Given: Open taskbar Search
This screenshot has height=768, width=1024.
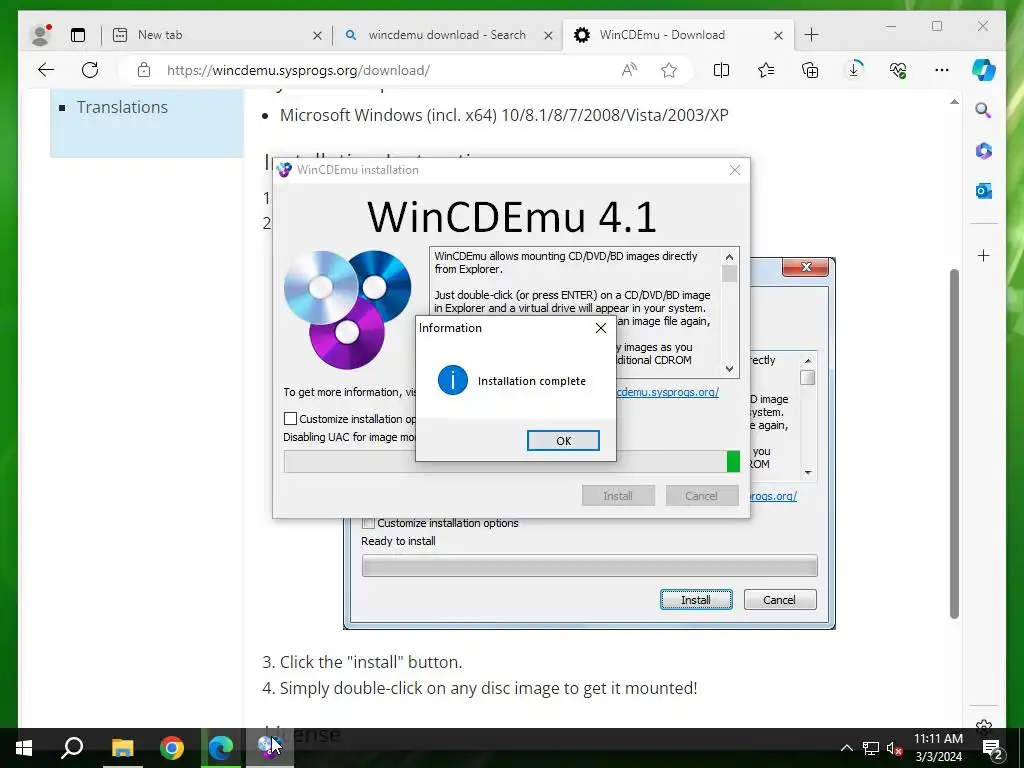Looking at the screenshot, I should pyautogui.click(x=72, y=748).
